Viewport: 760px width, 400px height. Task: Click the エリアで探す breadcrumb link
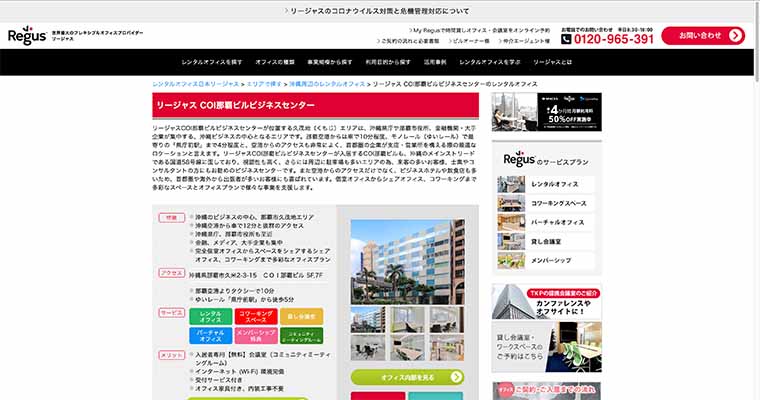pyautogui.click(x=261, y=85)
